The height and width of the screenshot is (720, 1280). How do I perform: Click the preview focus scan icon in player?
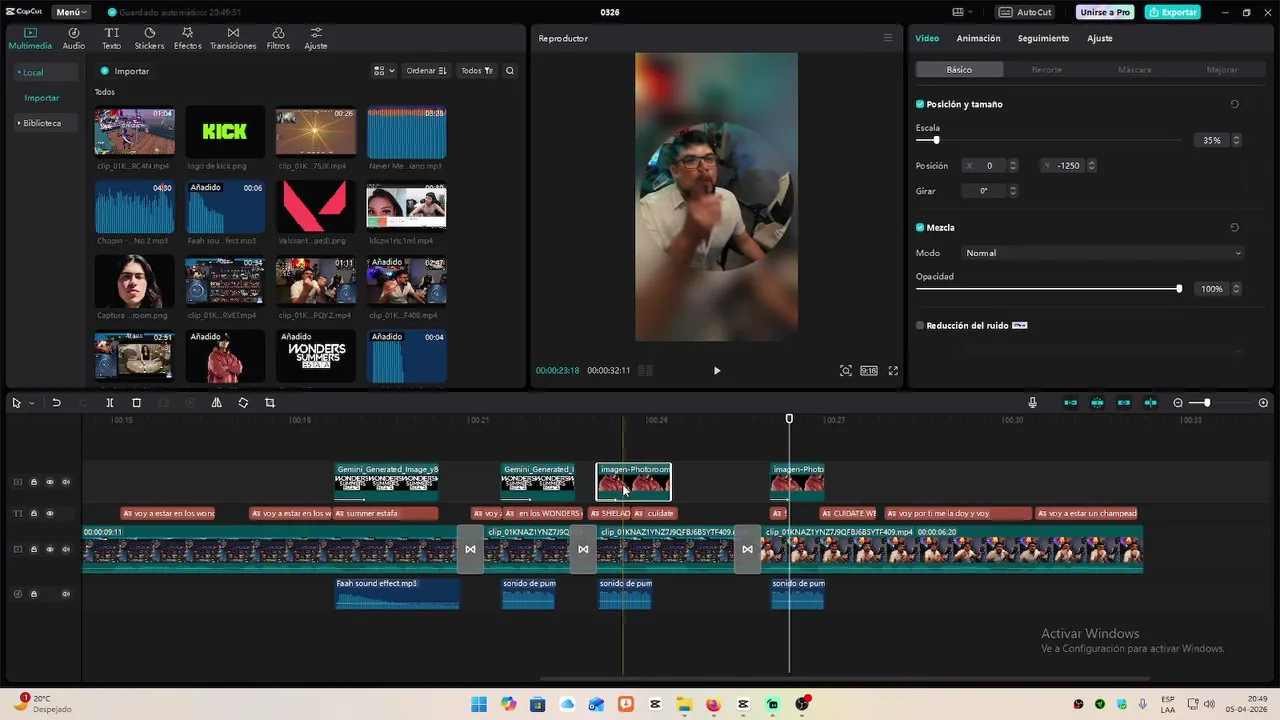coord(846,371)
